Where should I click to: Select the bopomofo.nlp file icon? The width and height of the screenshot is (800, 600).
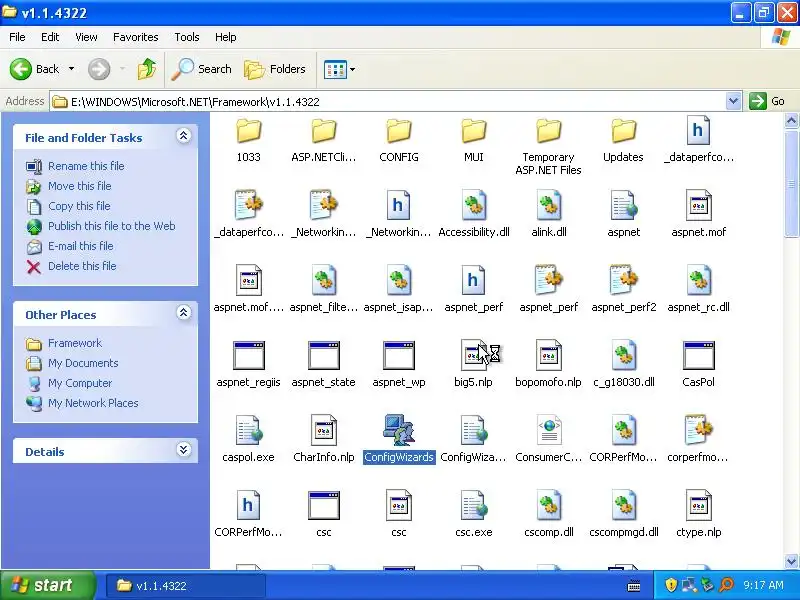click(x=548, y=355)
